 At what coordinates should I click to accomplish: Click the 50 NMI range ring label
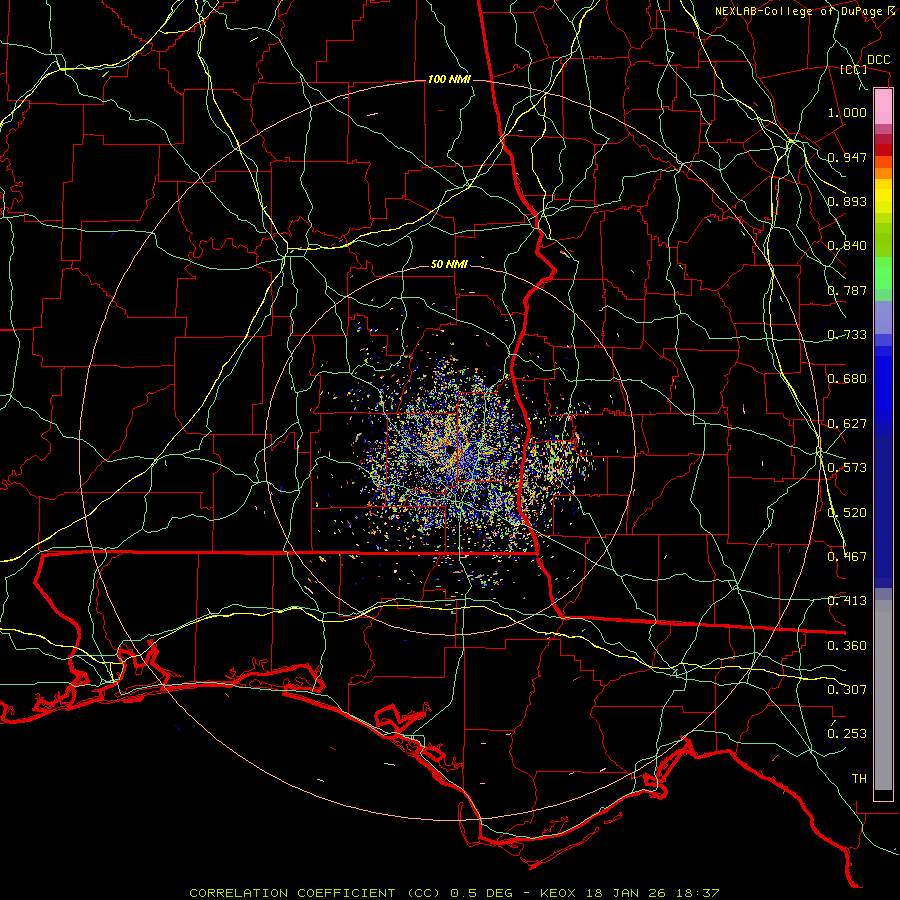[449, 264]
